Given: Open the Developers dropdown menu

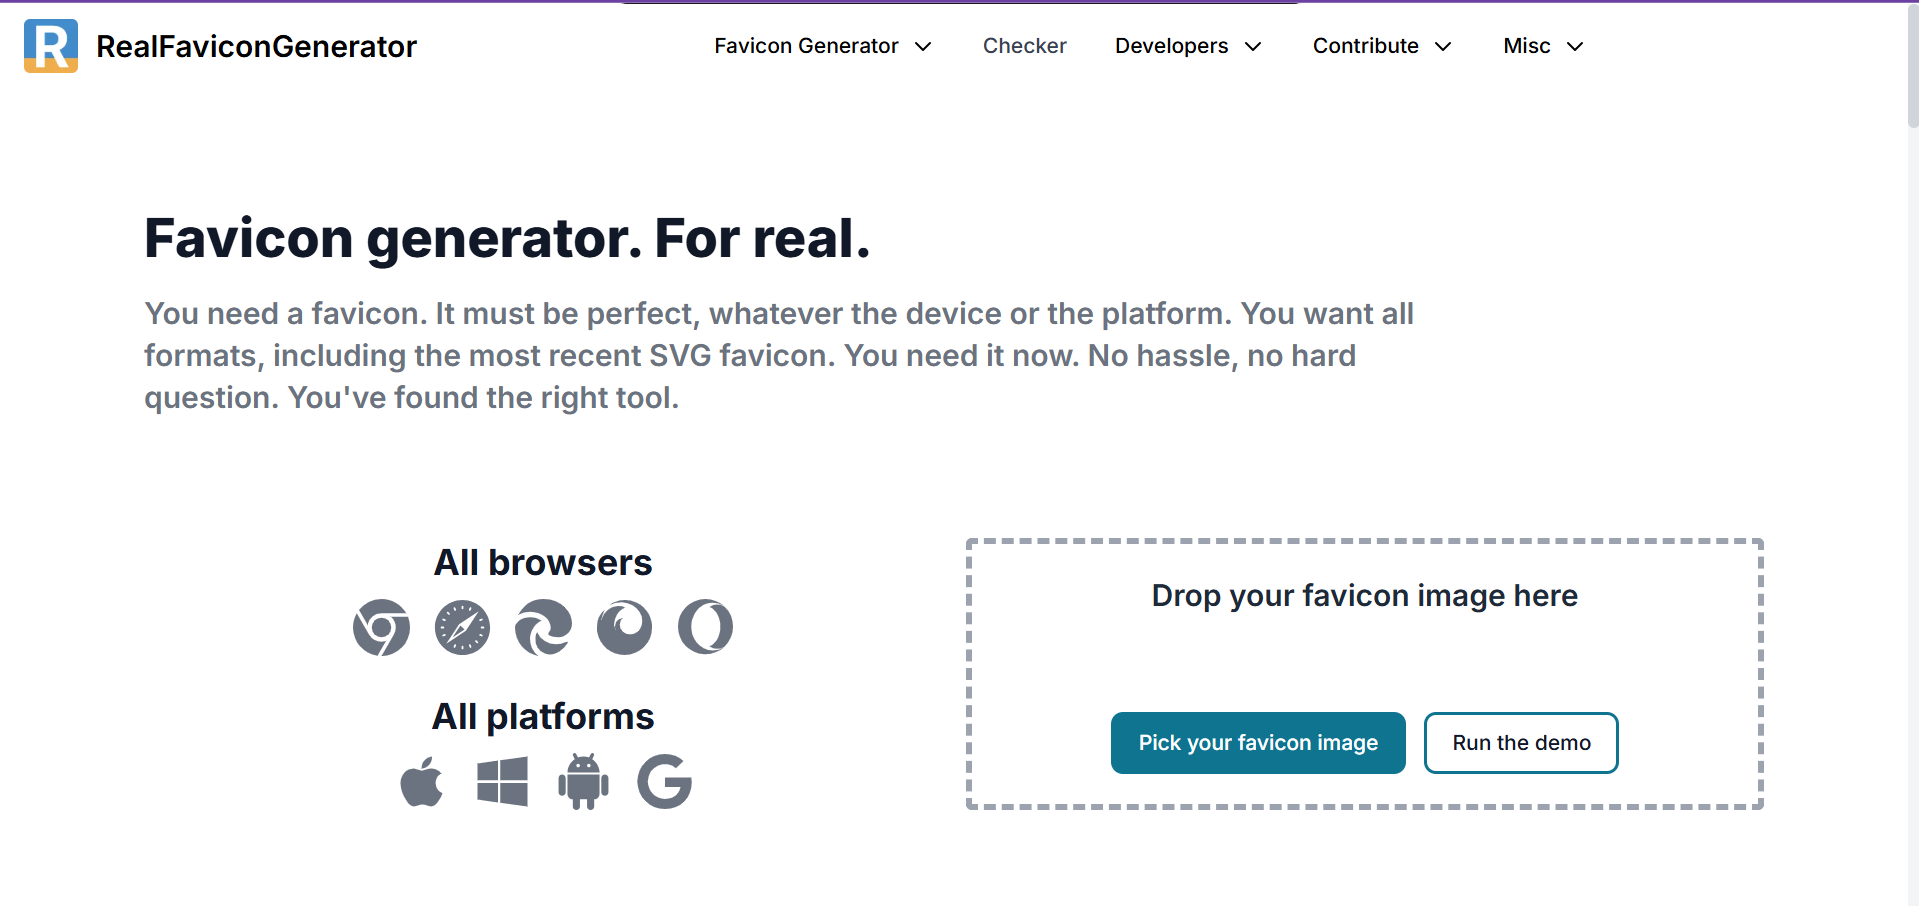Looking at the screenshot, I should point(1188,46).
